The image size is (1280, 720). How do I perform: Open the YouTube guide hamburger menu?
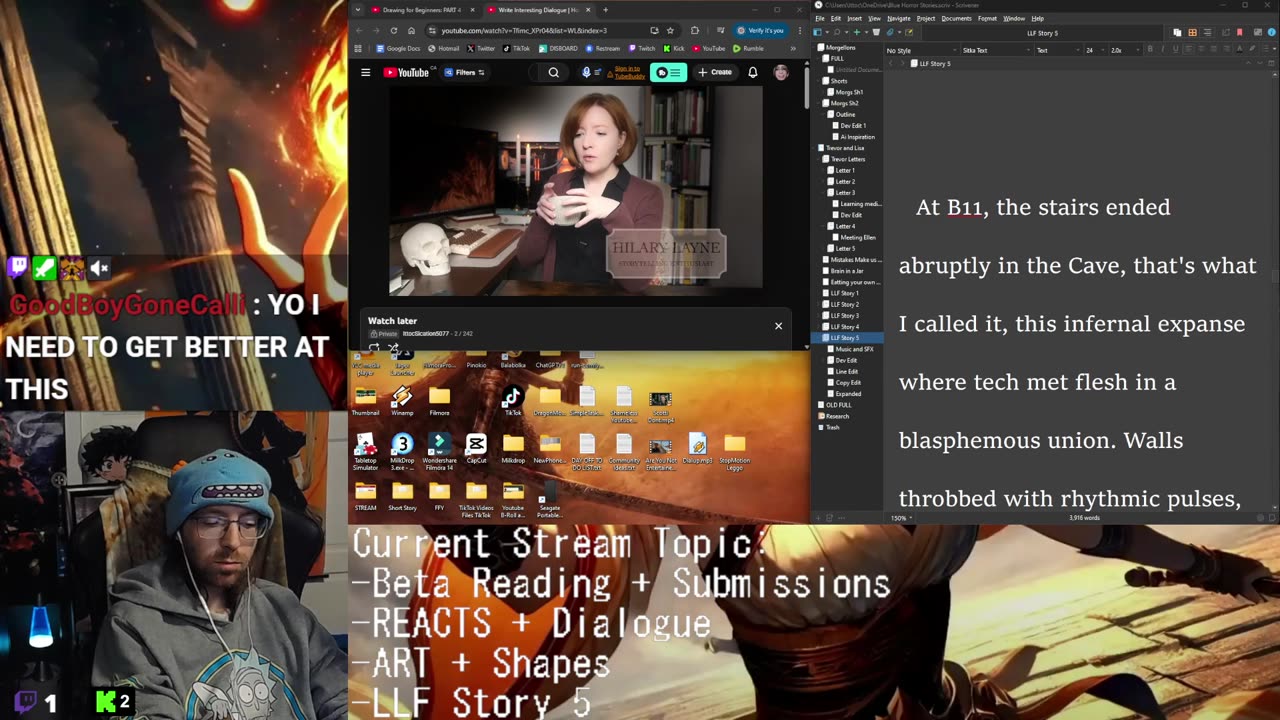(366, 72)
